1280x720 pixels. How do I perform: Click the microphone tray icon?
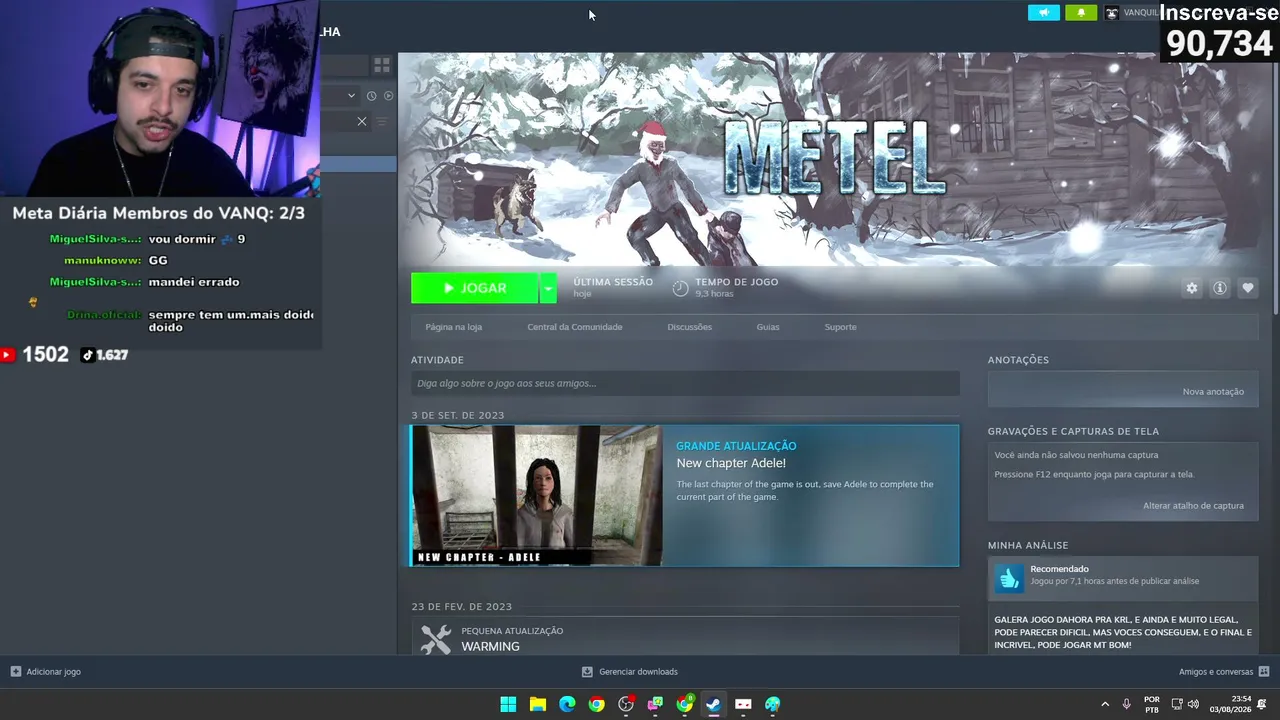pos(1127,704)
